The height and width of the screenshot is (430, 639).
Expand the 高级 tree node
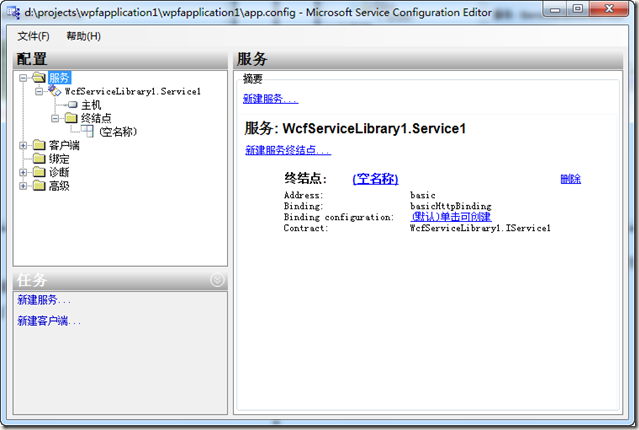point(23,186)
